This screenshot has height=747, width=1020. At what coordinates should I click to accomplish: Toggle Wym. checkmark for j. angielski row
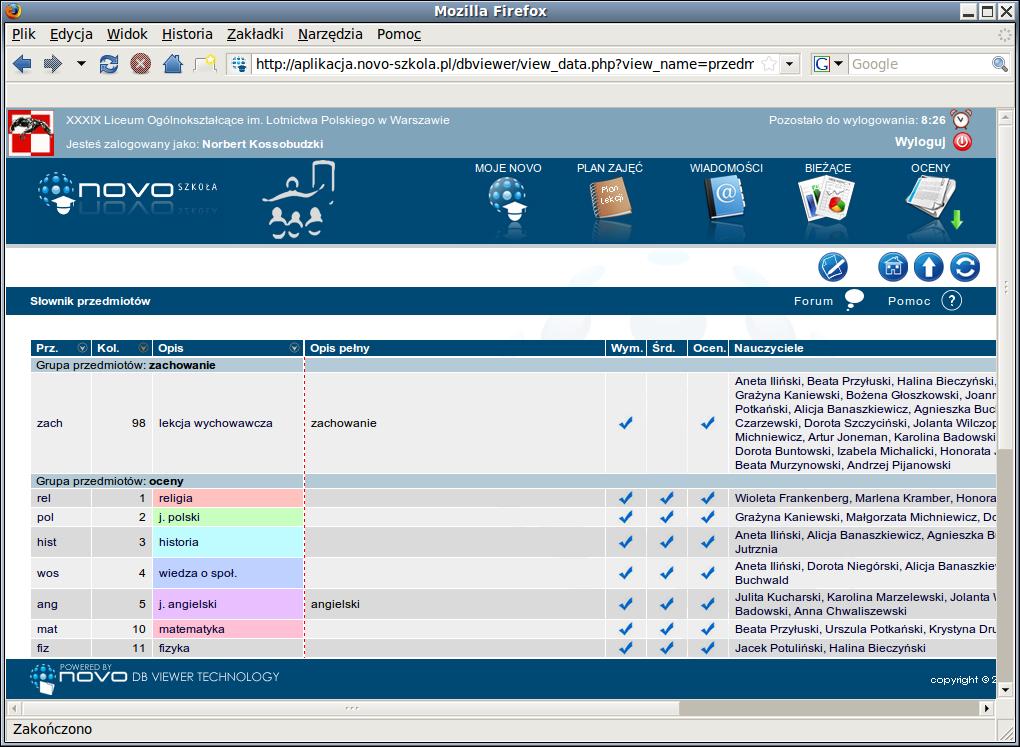coord(626,604)
